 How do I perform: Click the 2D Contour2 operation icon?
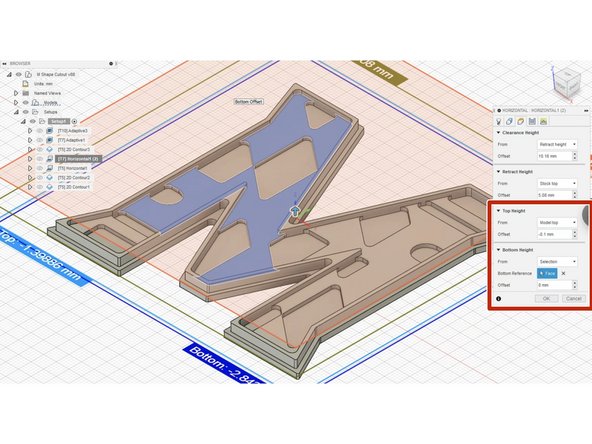click(x=49, y=177)
